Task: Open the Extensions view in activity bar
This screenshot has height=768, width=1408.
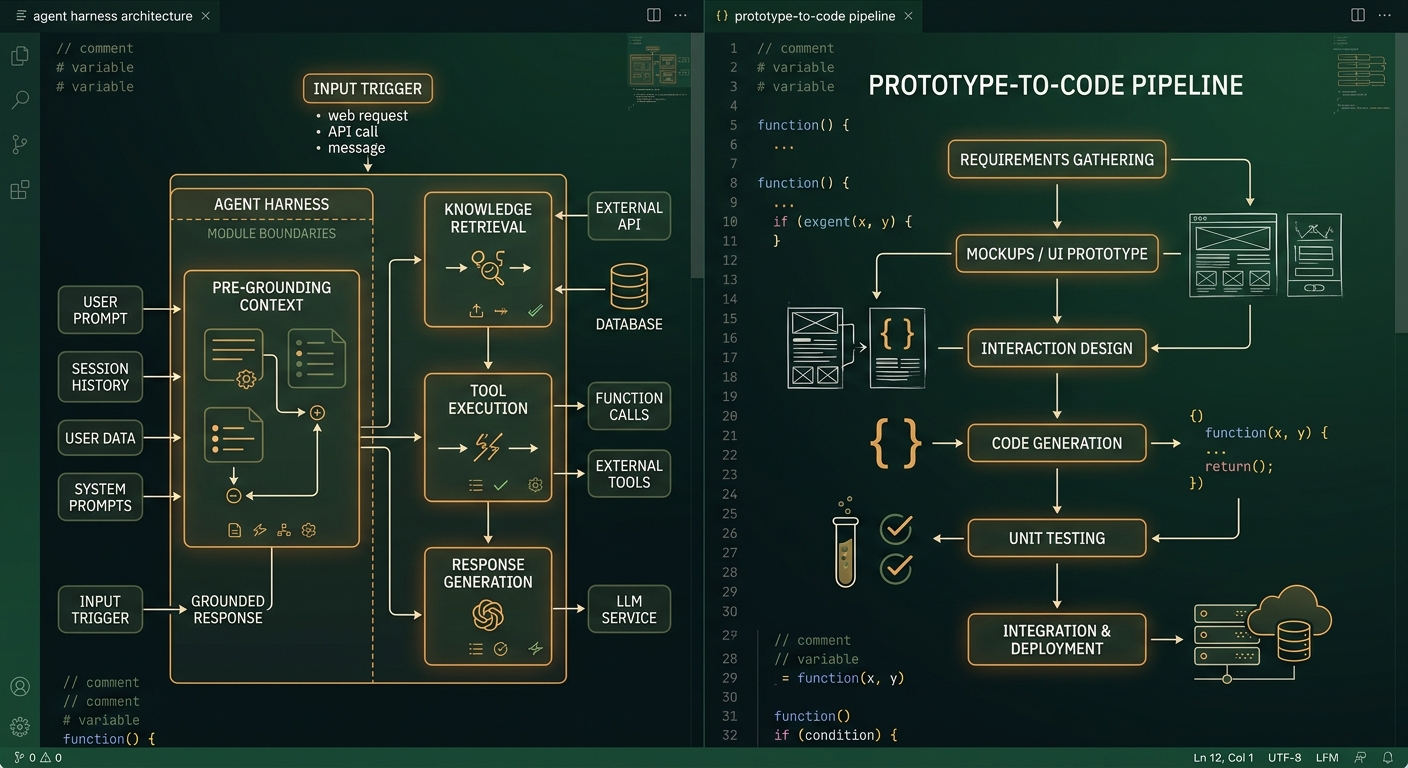Action: 19,190
